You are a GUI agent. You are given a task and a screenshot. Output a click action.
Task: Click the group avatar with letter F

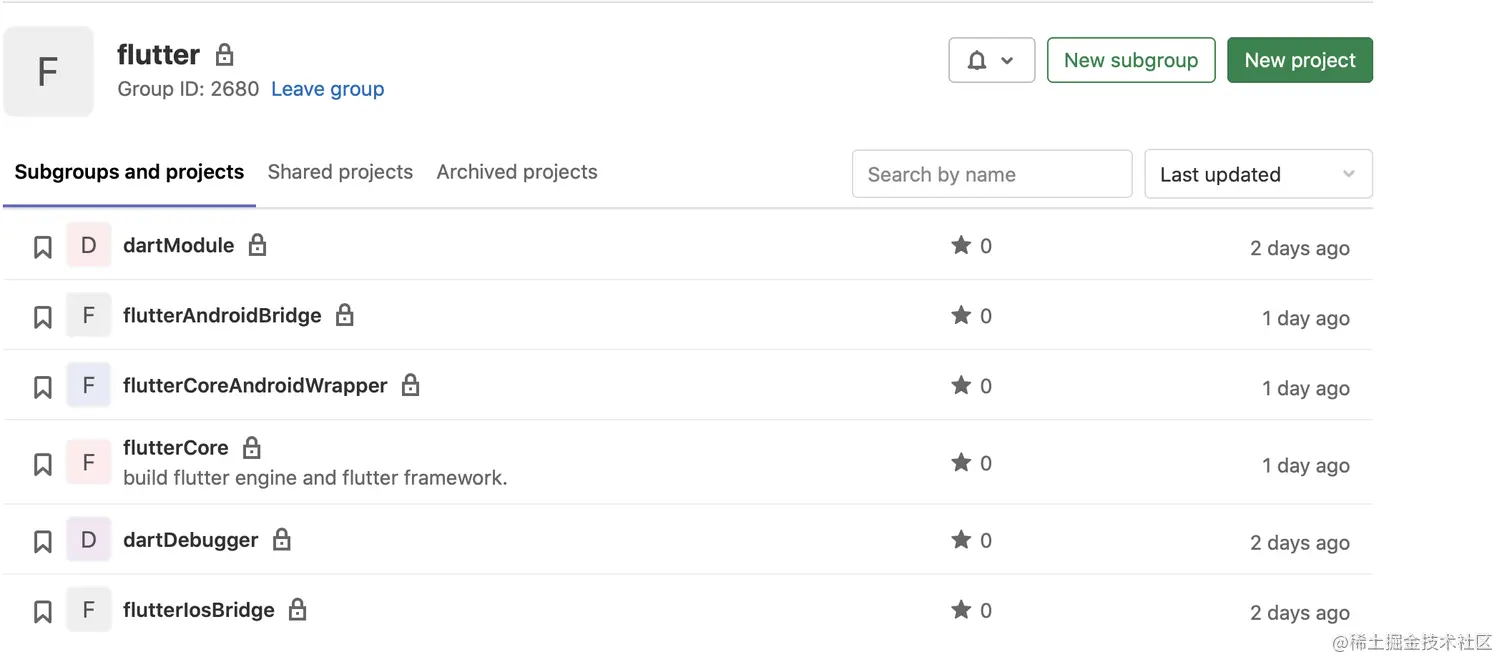[x=48, y=70]
